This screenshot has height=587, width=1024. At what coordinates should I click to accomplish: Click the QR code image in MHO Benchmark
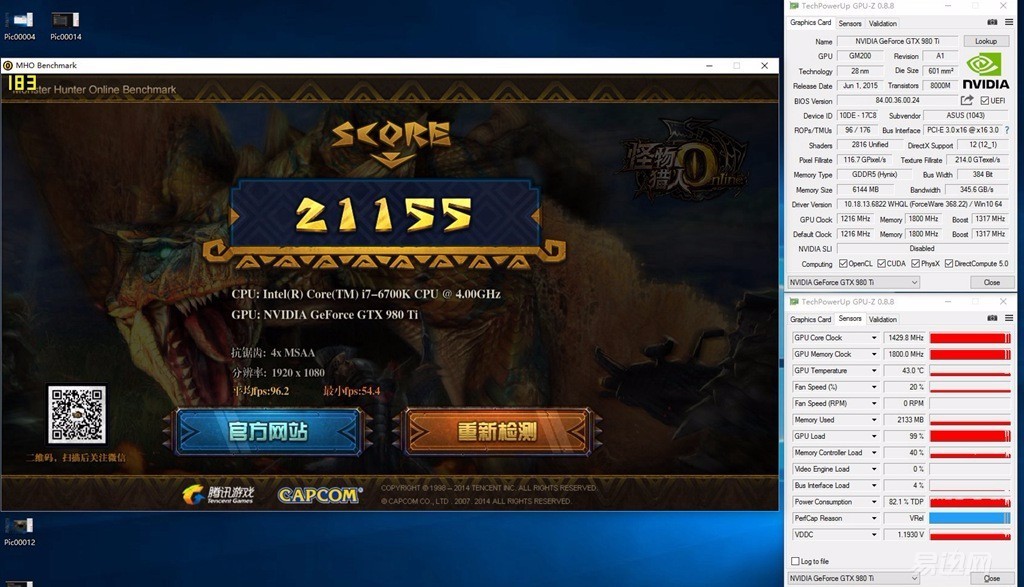[x=76, y=415]
